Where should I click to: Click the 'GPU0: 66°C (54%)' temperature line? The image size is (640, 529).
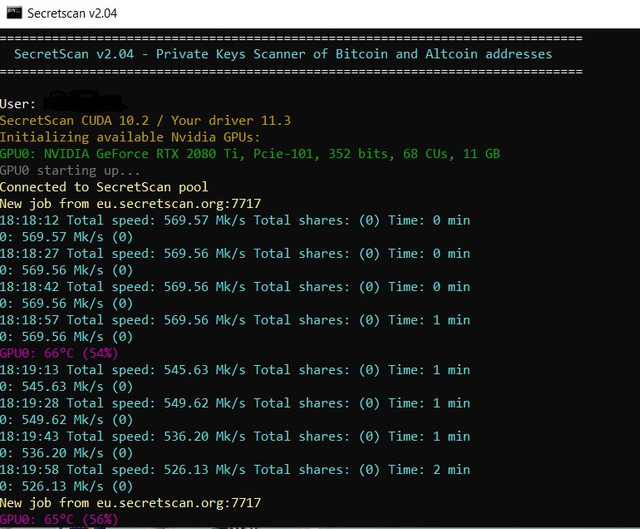click(x=59, y=353)
